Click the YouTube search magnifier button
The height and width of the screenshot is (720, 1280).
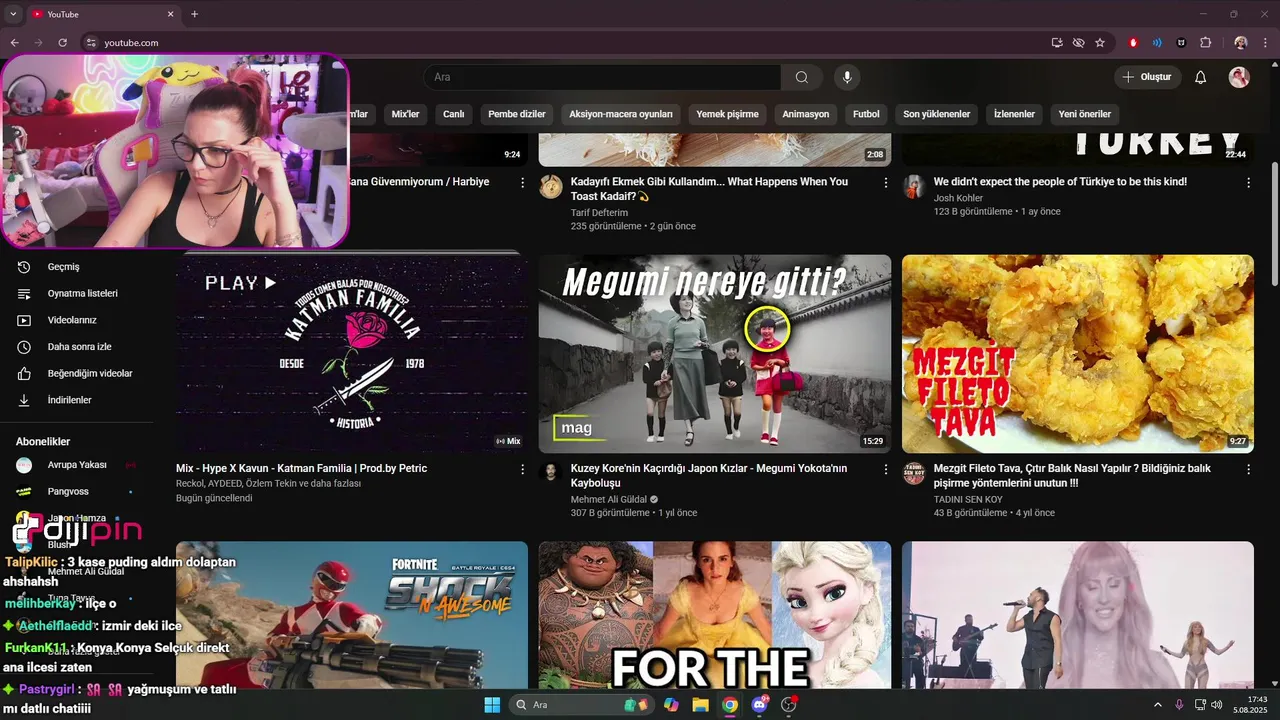(802, 77)
